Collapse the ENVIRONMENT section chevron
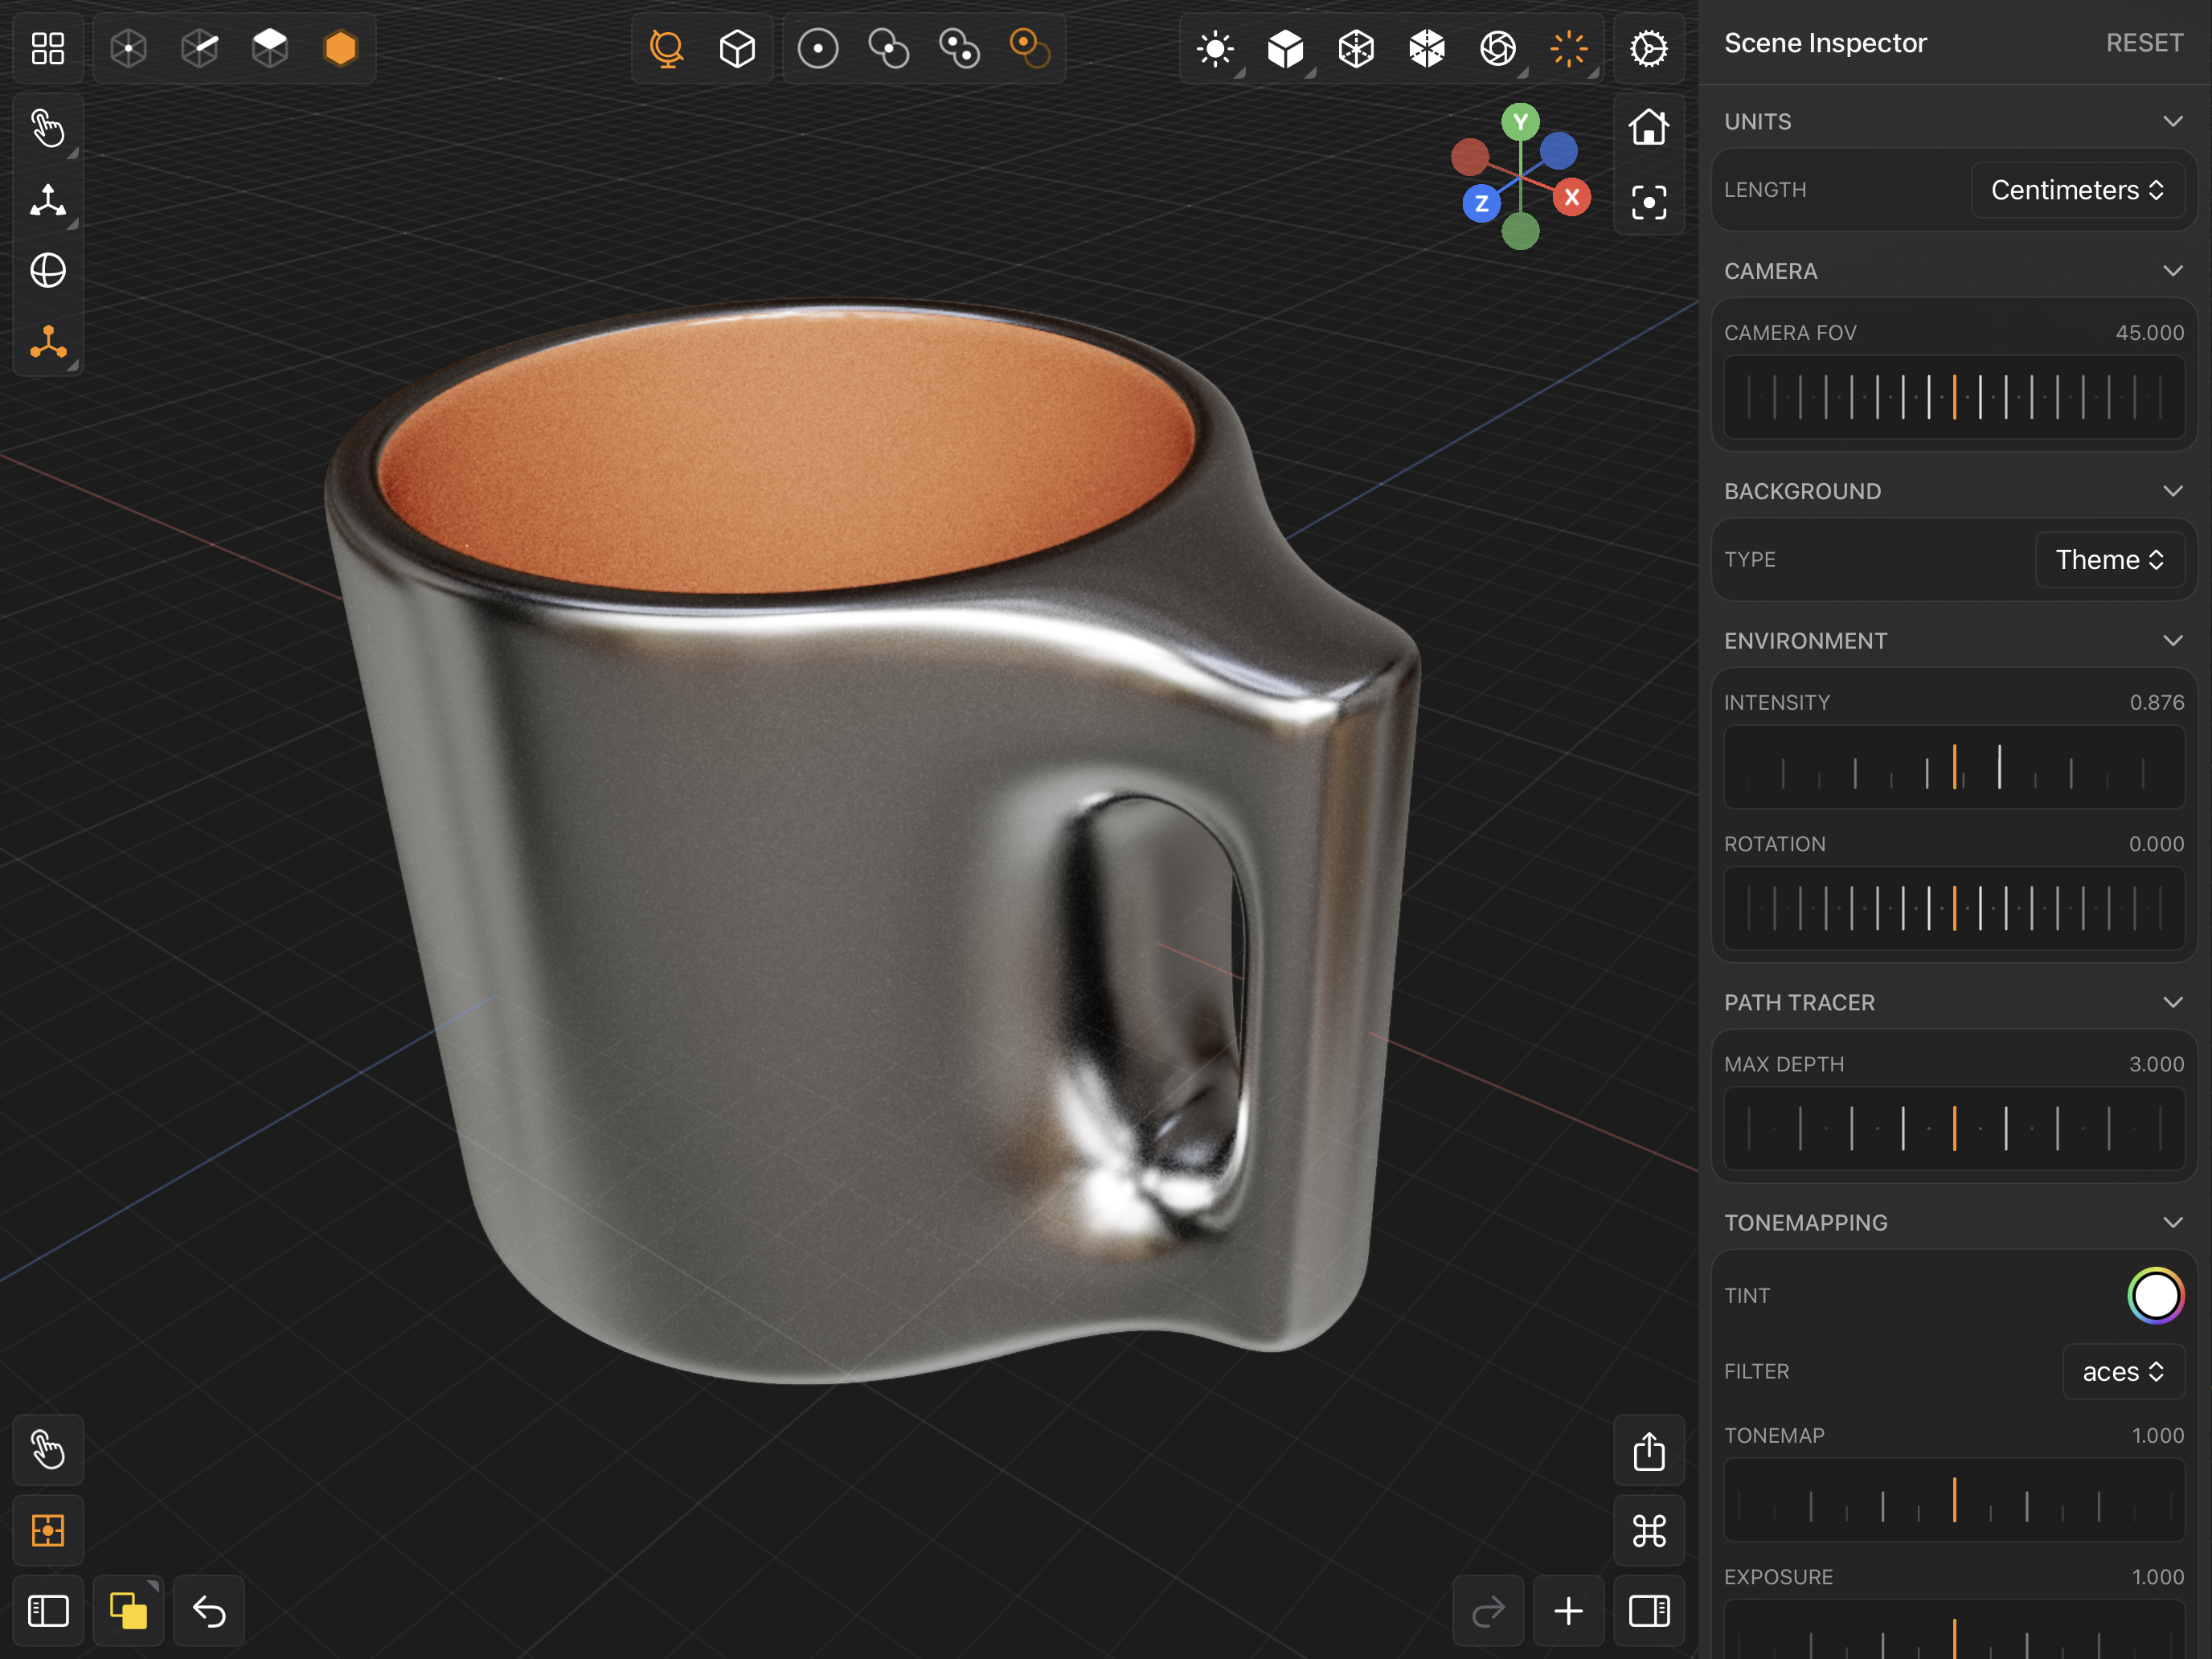The width and height of the screenshot is (2212, 1659). click(x=2172, y=641)
